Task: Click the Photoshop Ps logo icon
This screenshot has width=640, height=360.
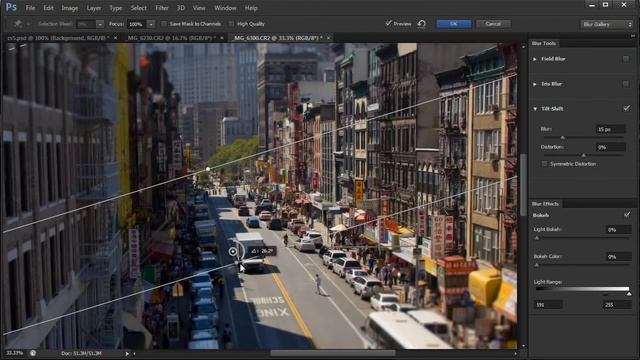Action: click(11, 7)
